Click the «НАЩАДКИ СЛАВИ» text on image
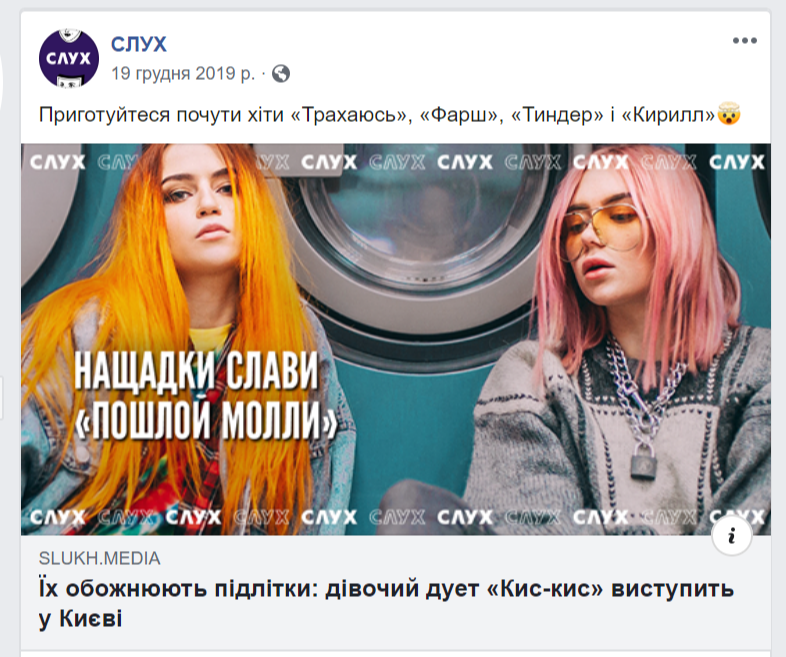The image size is (786, 657). [x=196, y=370]
